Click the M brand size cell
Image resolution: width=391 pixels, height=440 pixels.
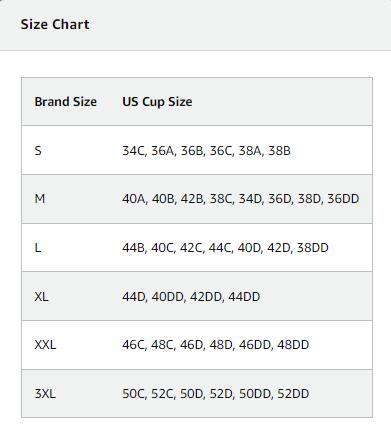tap(40, 199)
